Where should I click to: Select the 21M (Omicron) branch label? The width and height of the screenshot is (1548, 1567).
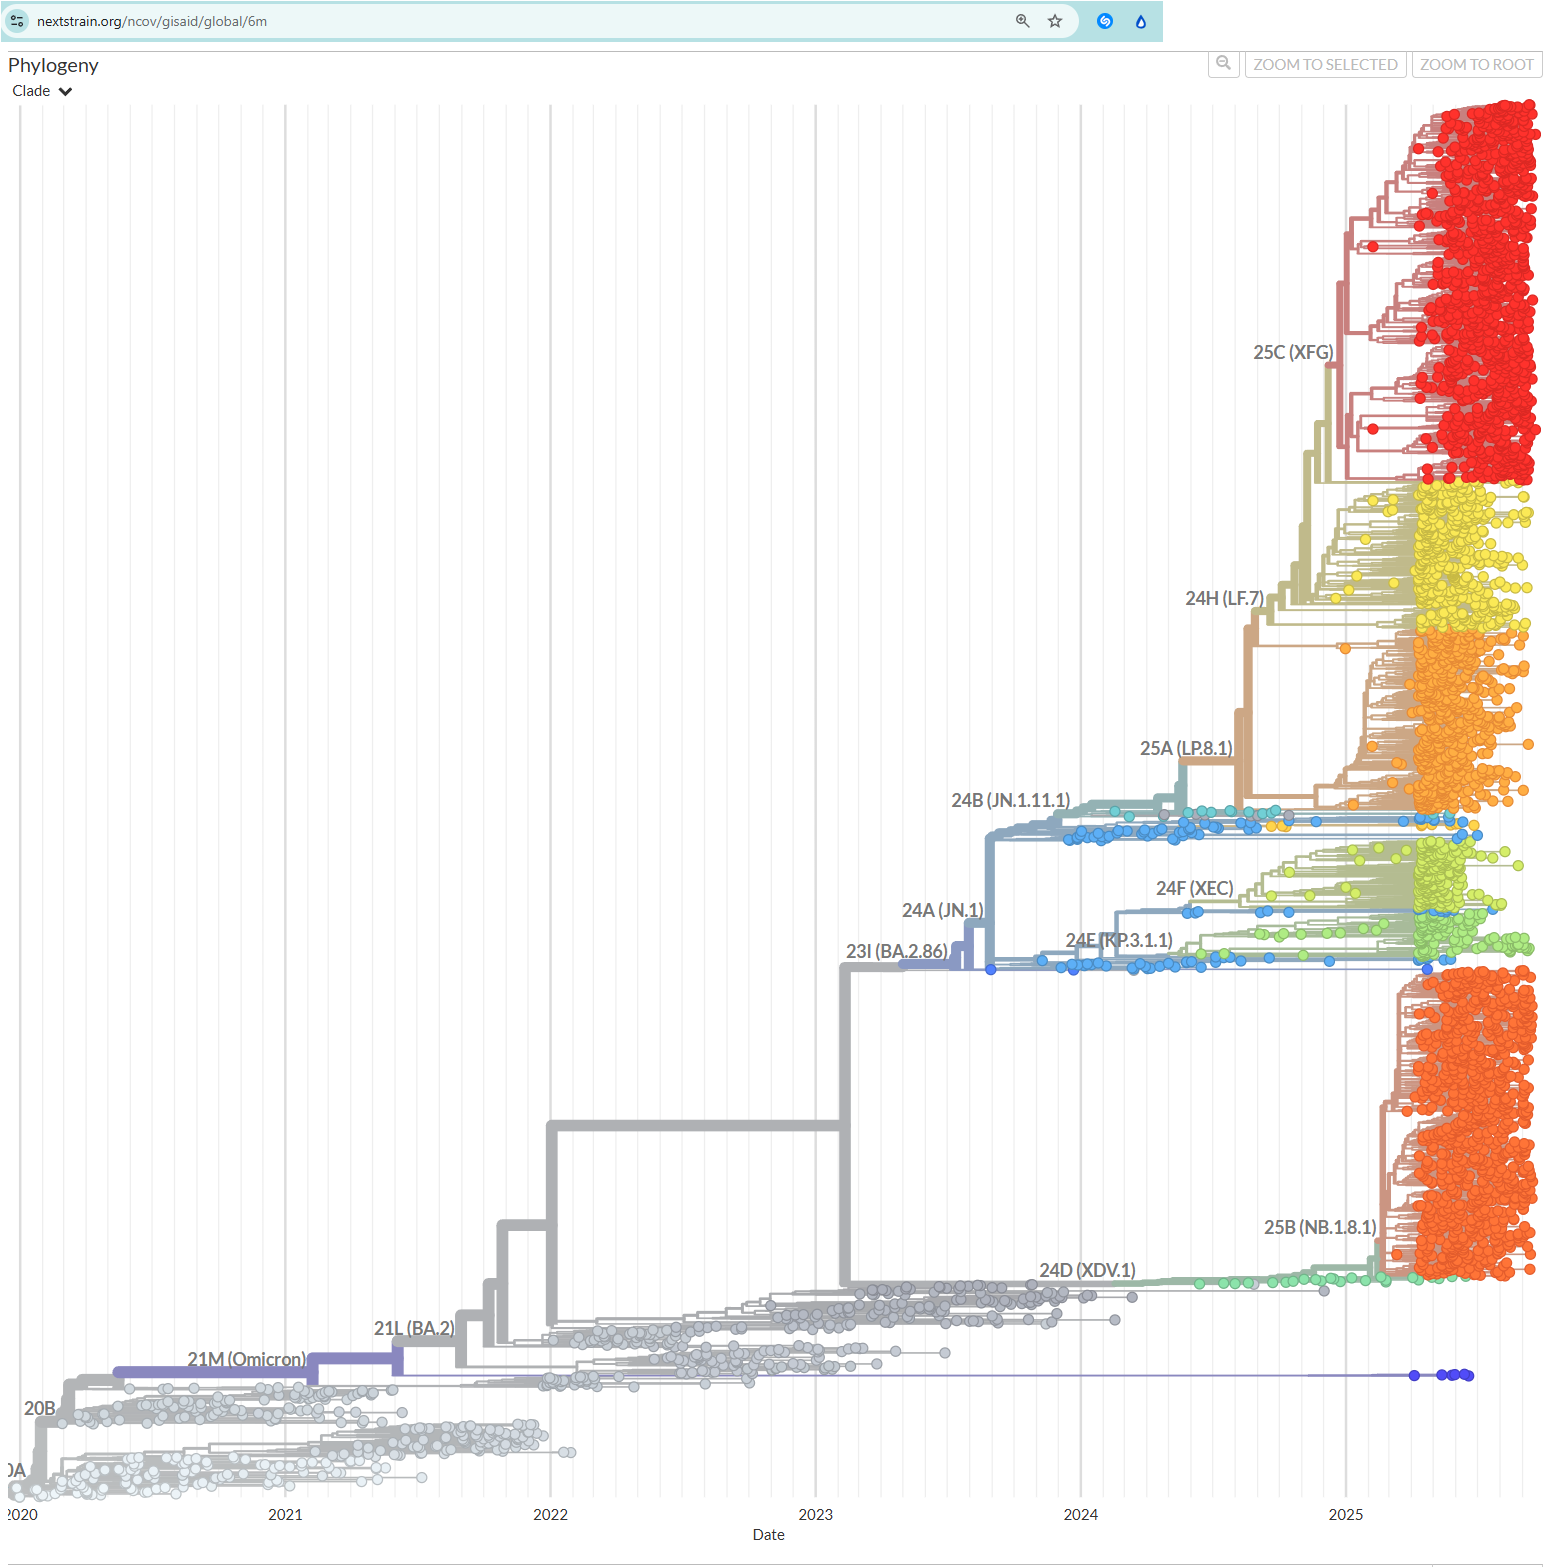246,1360
